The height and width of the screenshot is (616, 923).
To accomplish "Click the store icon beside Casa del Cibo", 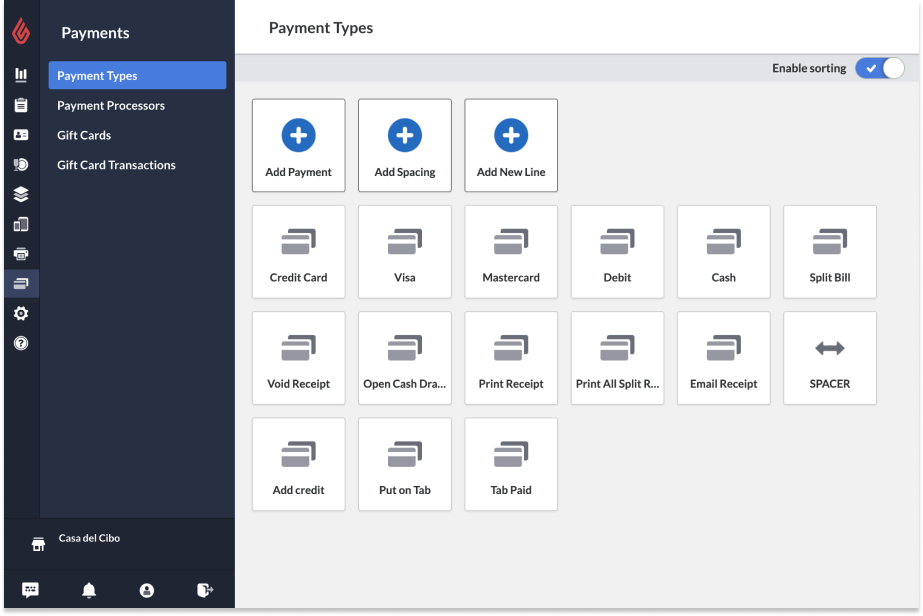I will [38, 544].
